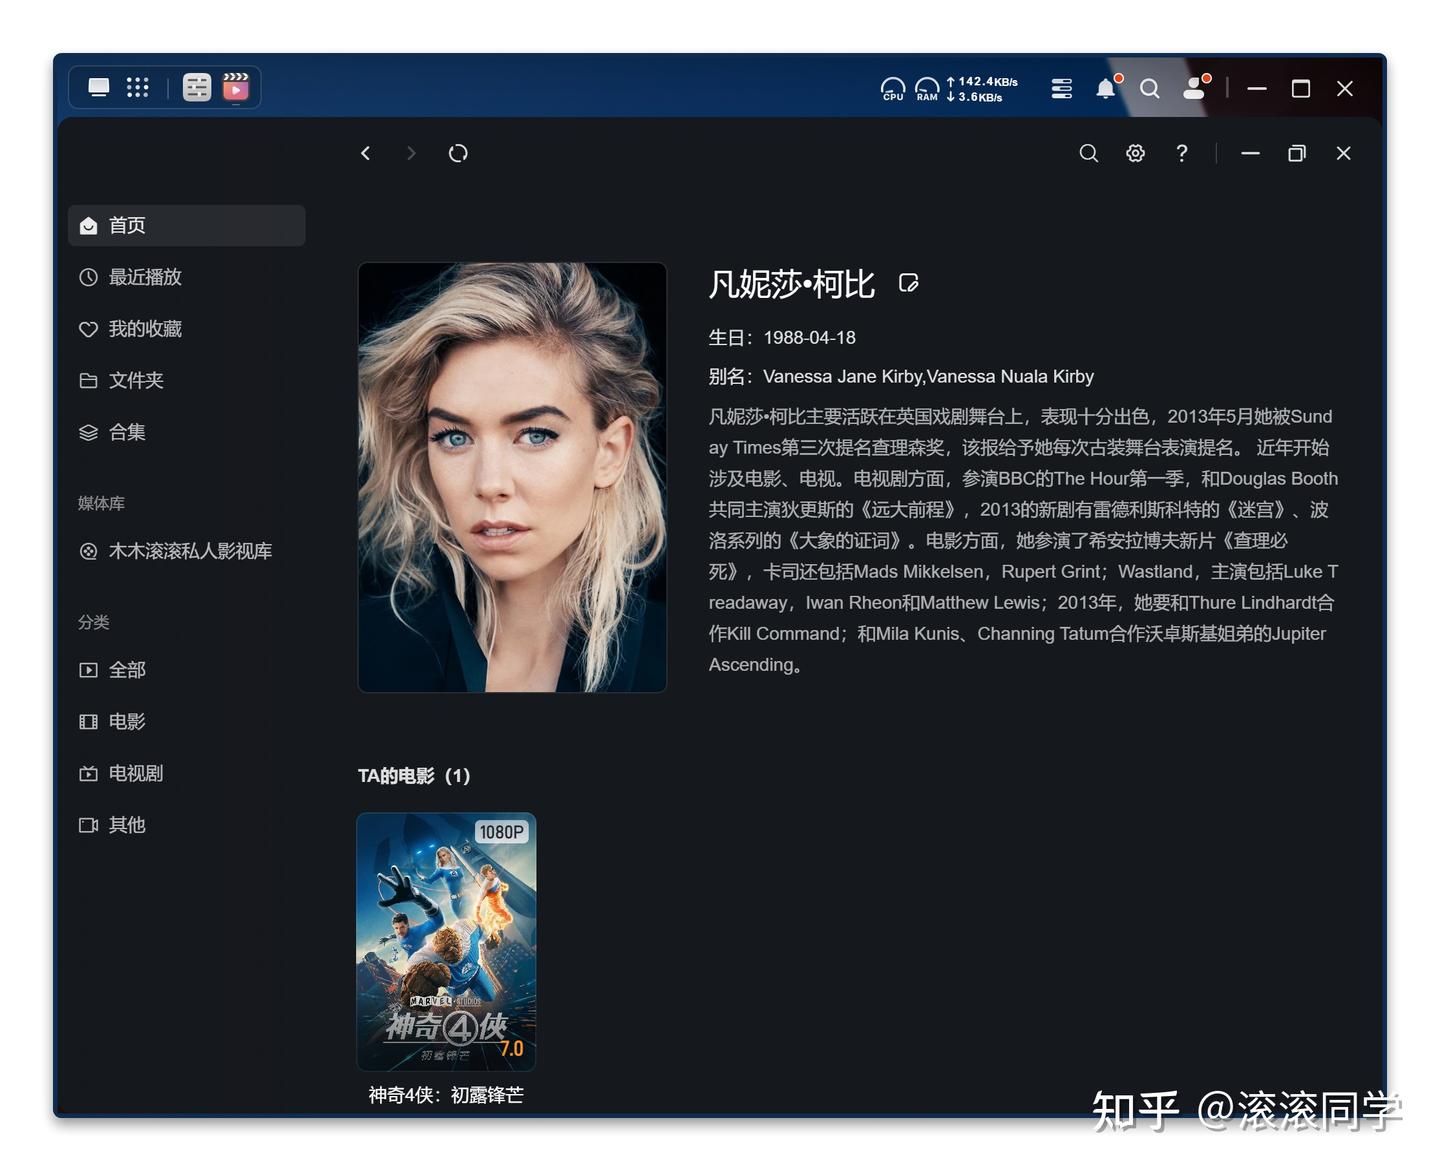Image resolution: width=1440 pixels, height=1171 pixels.
Task: Close the outer desktop window
Action: pyautogui.click(x=1345, y=89)
